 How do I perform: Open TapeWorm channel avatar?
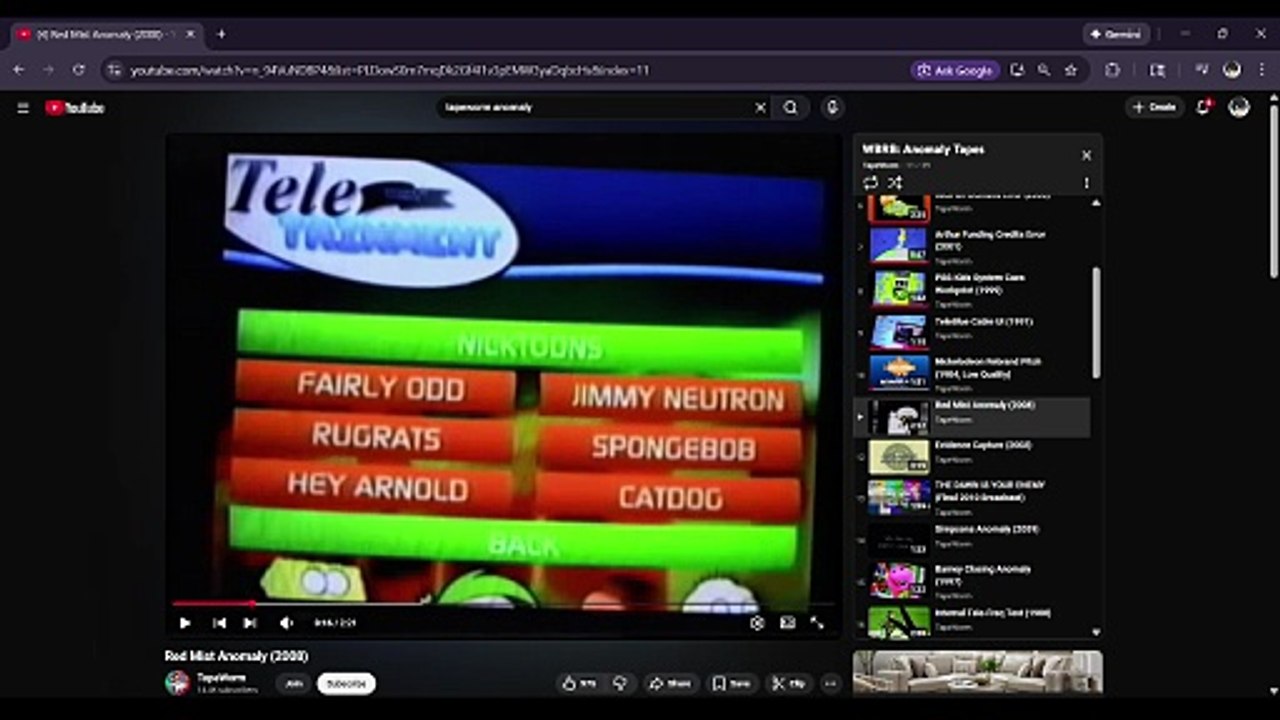click(x=177, y=683)
